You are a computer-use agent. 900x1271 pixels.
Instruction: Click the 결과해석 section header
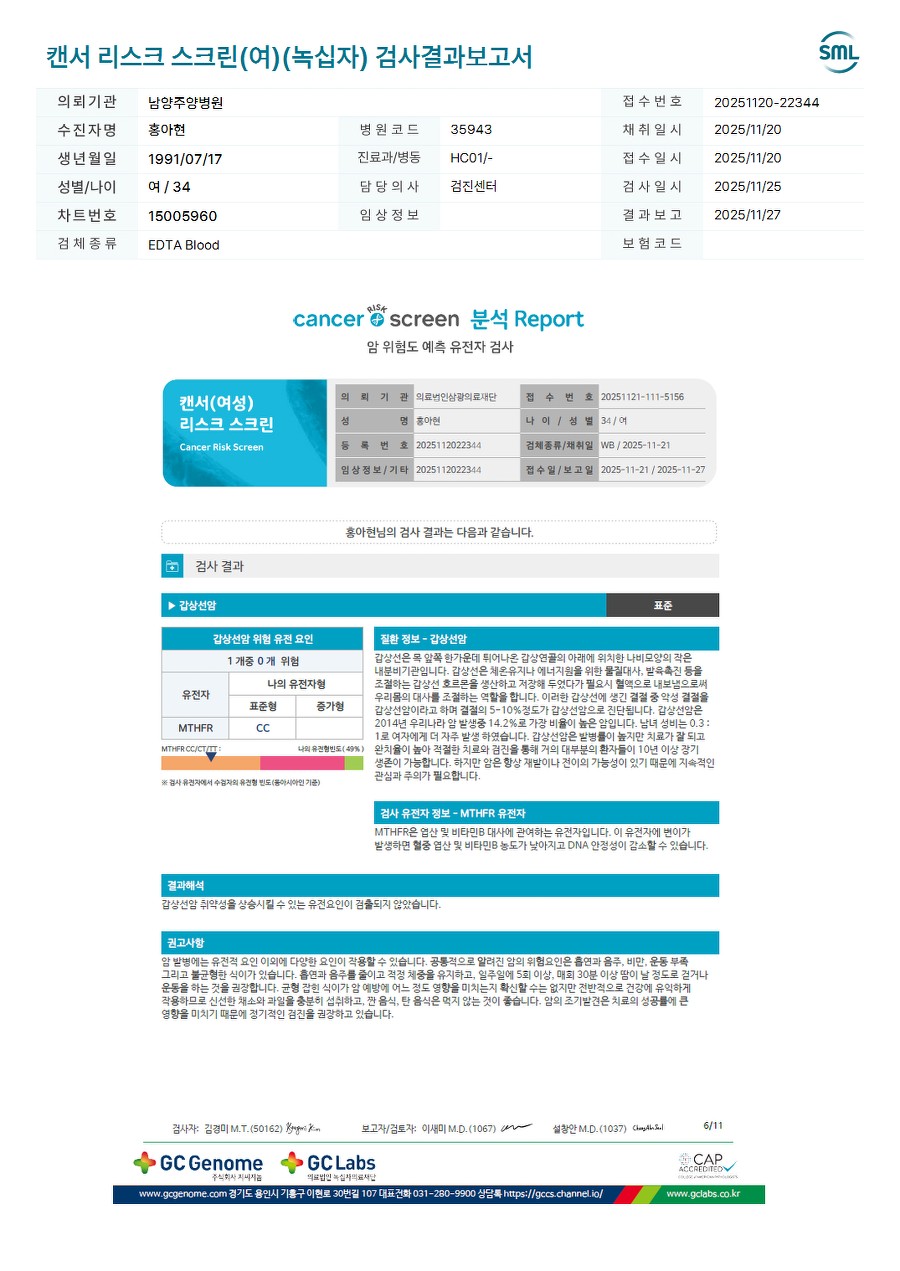point(440,885)
